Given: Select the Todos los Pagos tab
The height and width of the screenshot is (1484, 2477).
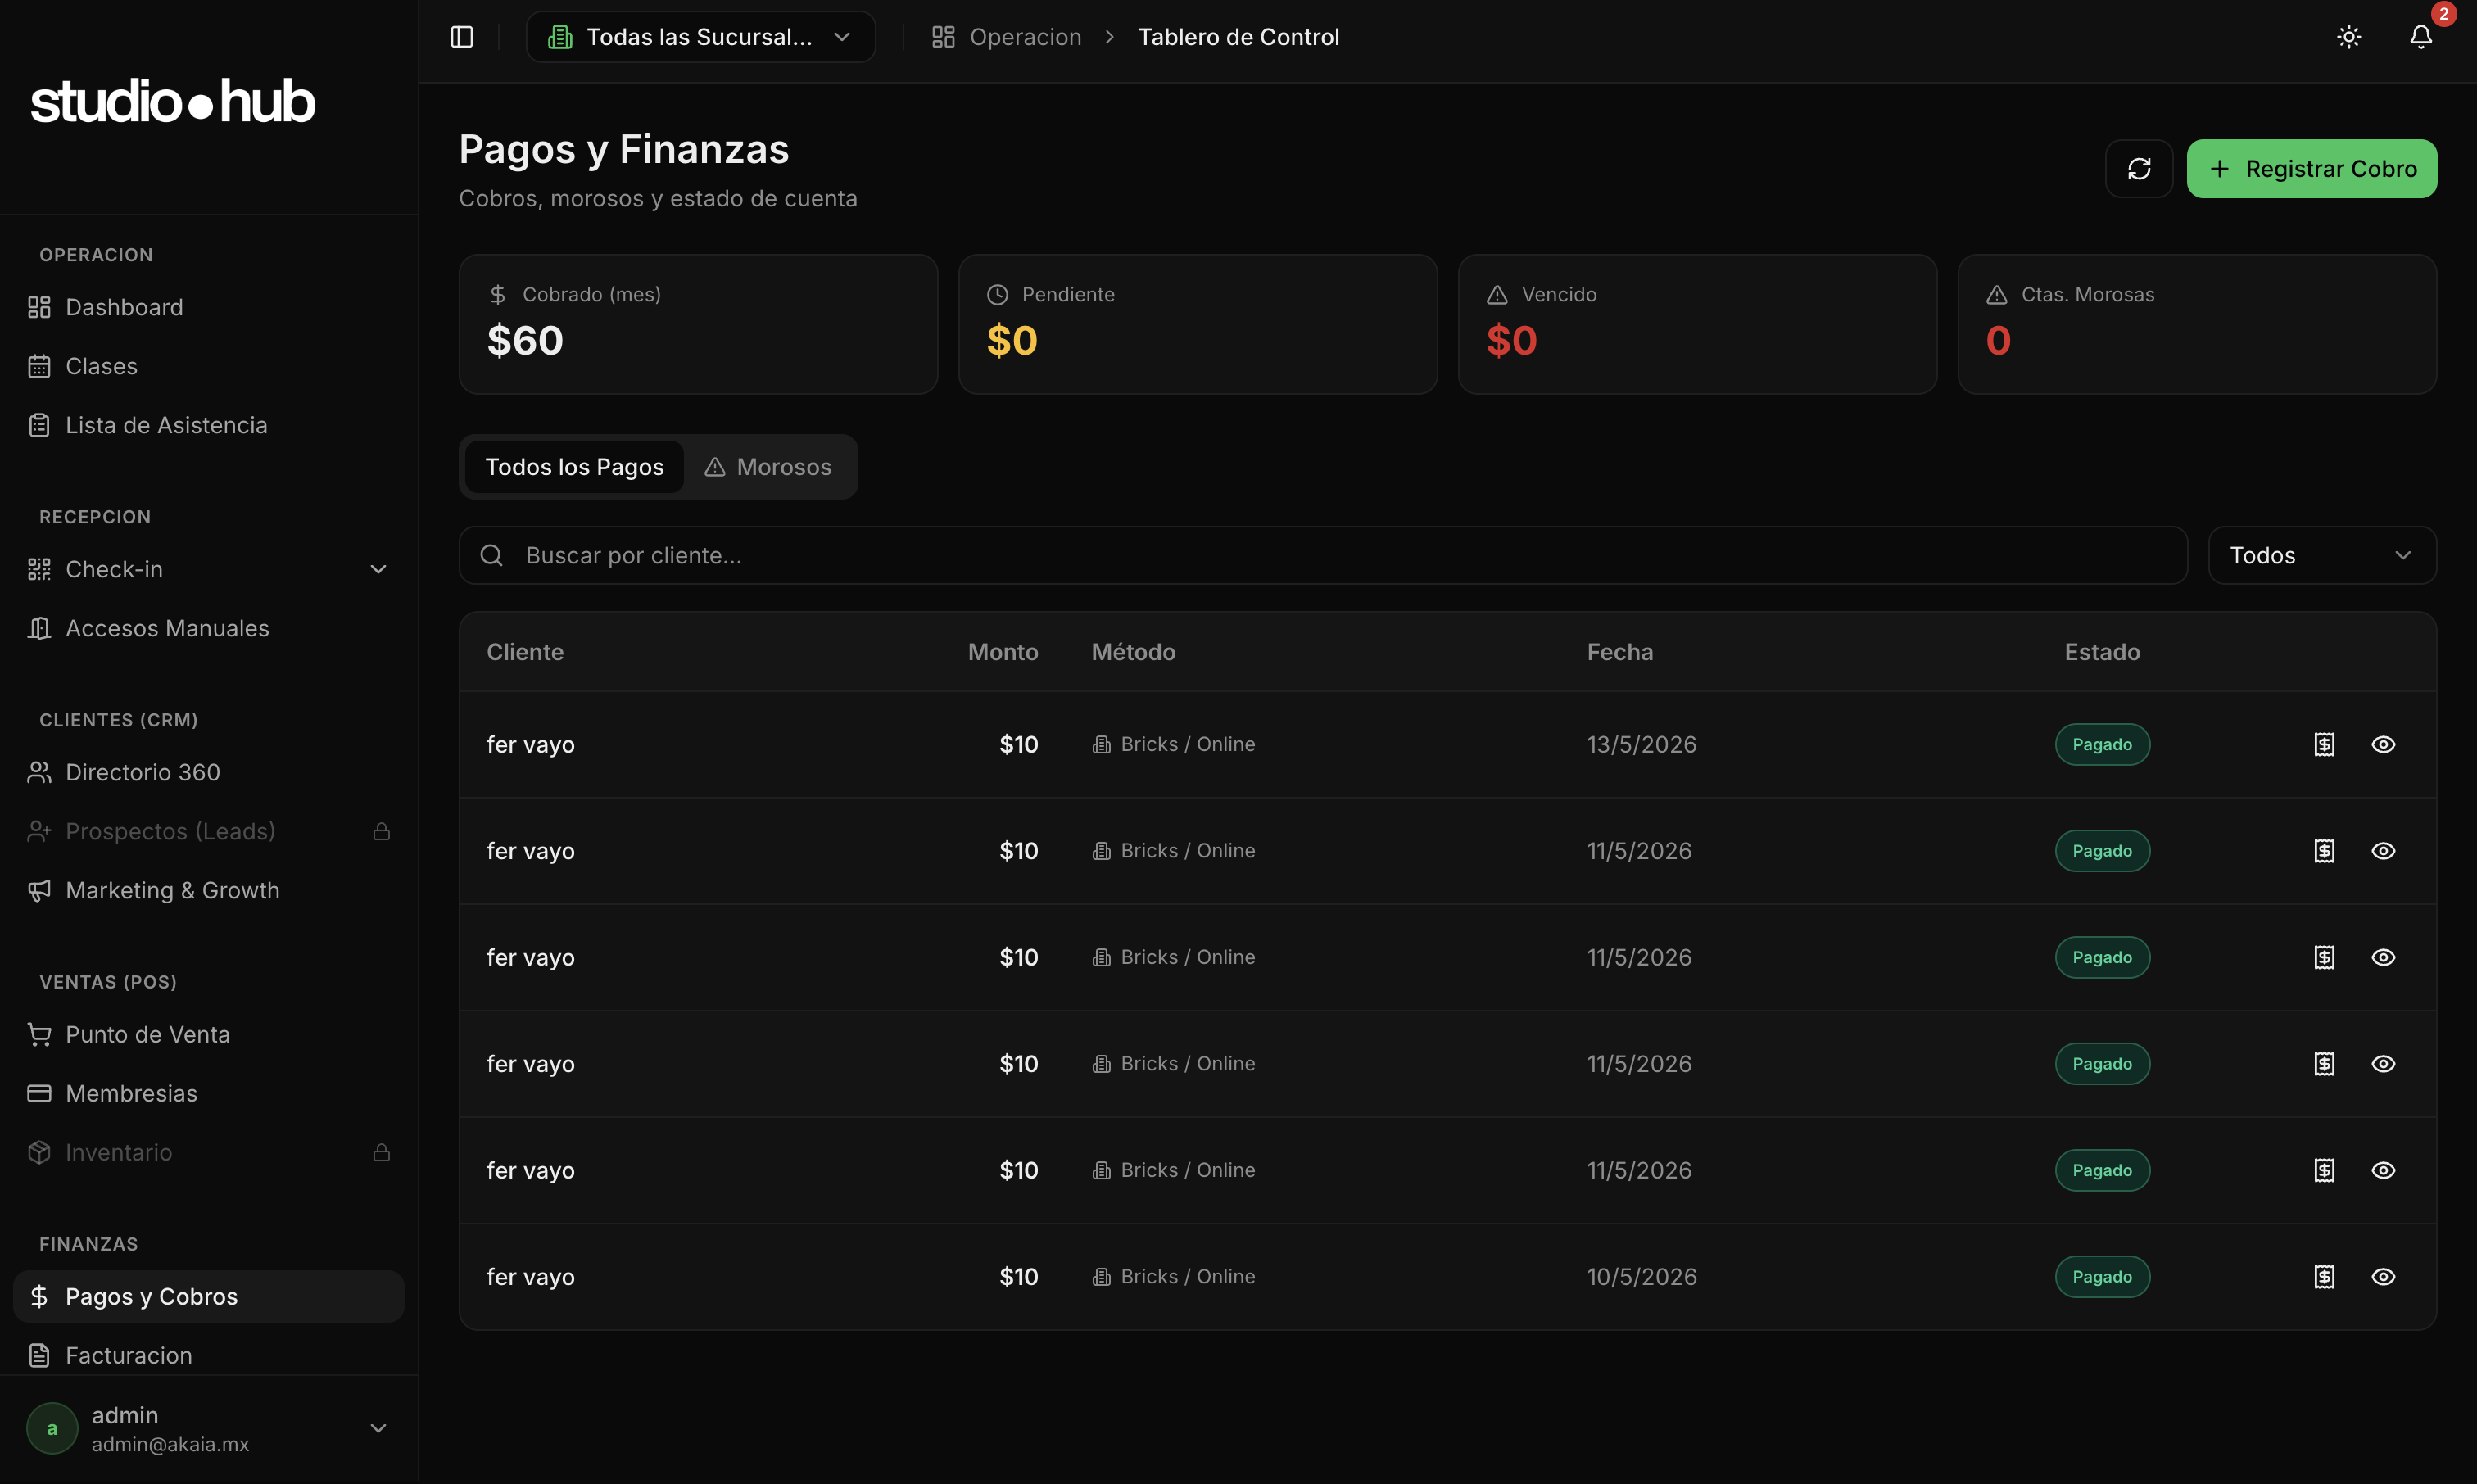Looking at the screenshot, I should coord(574,467).
